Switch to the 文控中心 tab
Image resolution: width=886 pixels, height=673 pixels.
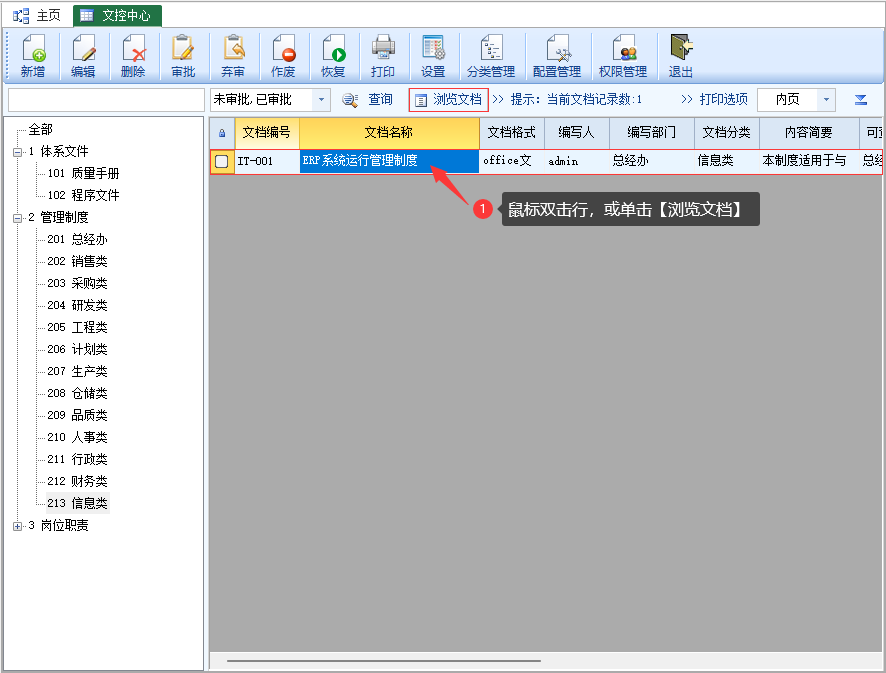point(118,16)
